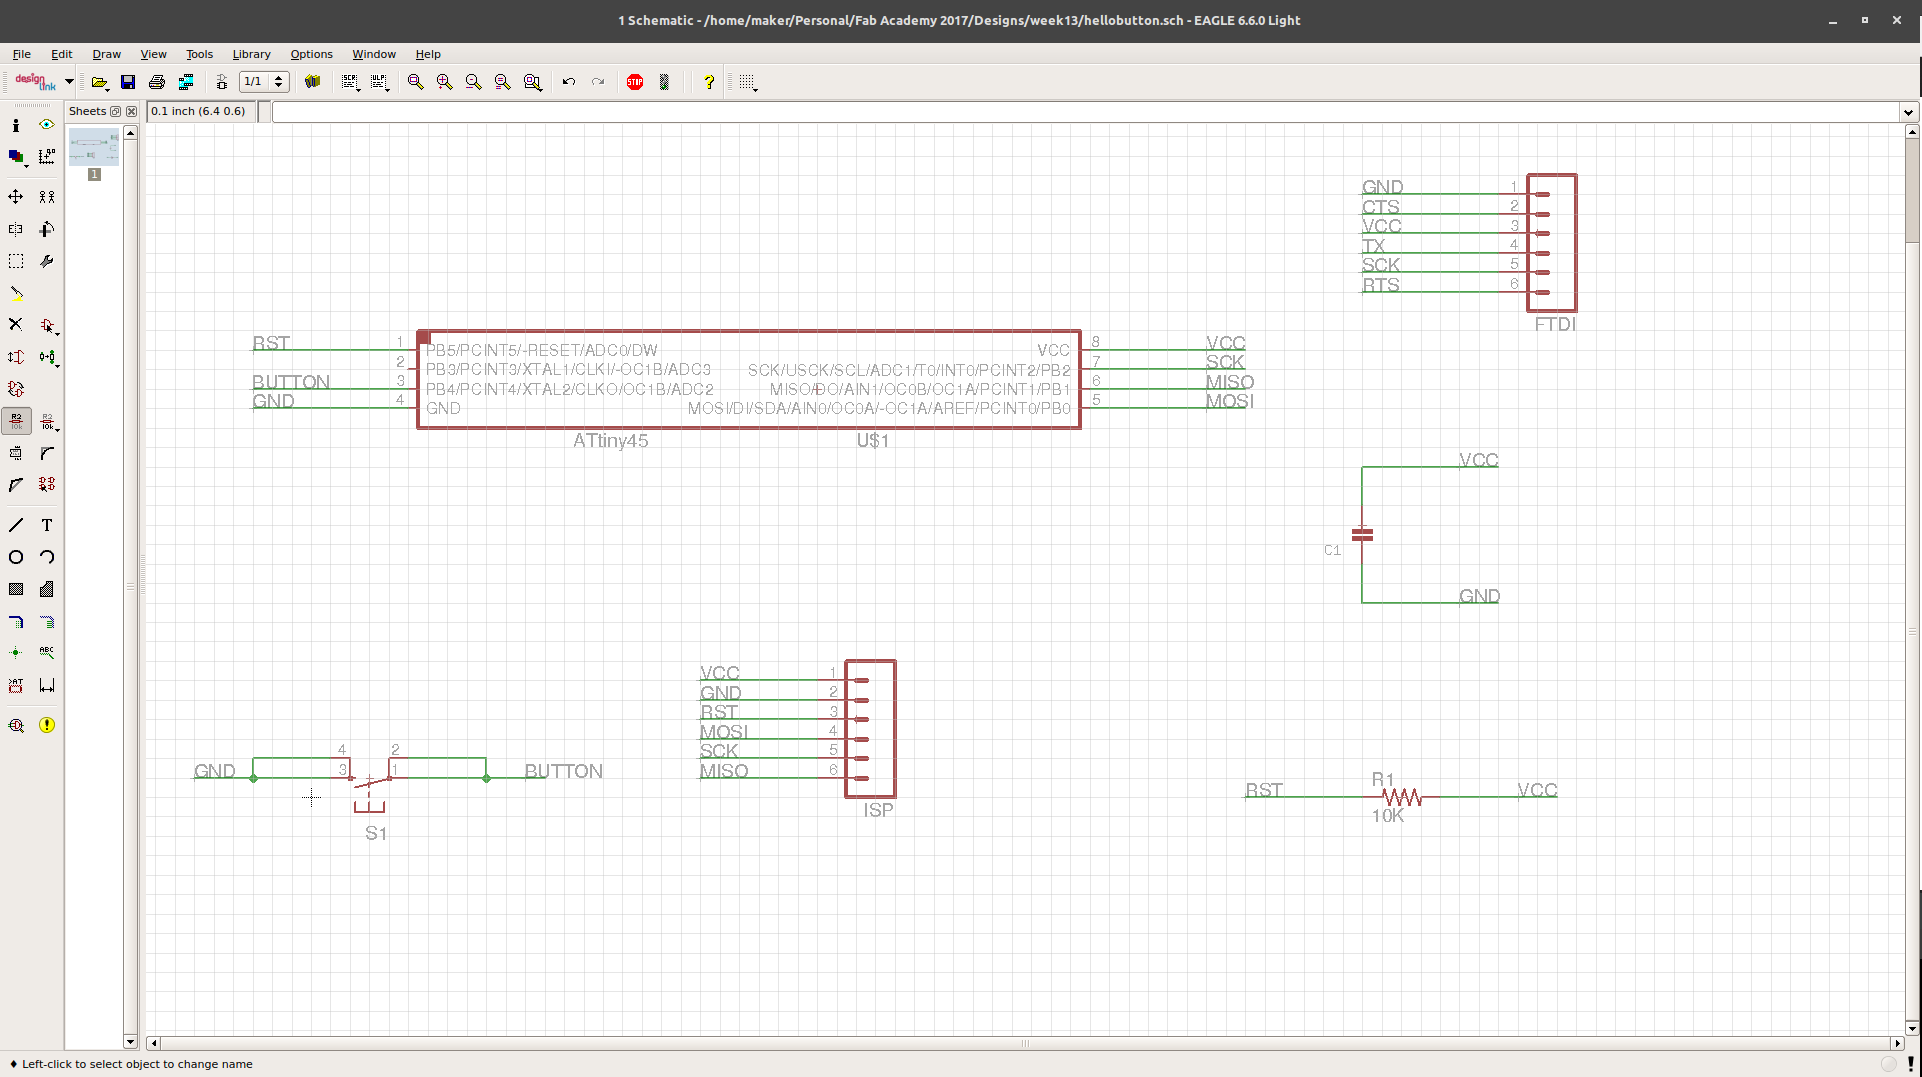Select the Replace part tool
Image resolution: width=1922 pixels, height=1077 pixels.
point(47,357)
